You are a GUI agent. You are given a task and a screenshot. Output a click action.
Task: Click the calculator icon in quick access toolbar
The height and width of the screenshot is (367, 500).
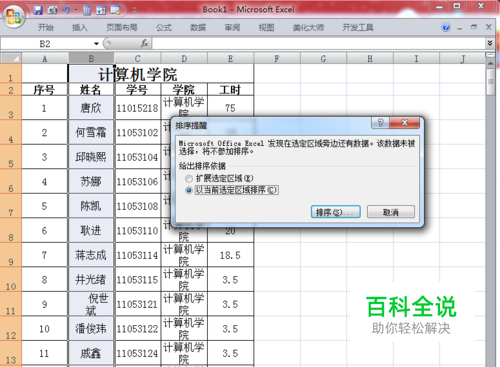87,10
